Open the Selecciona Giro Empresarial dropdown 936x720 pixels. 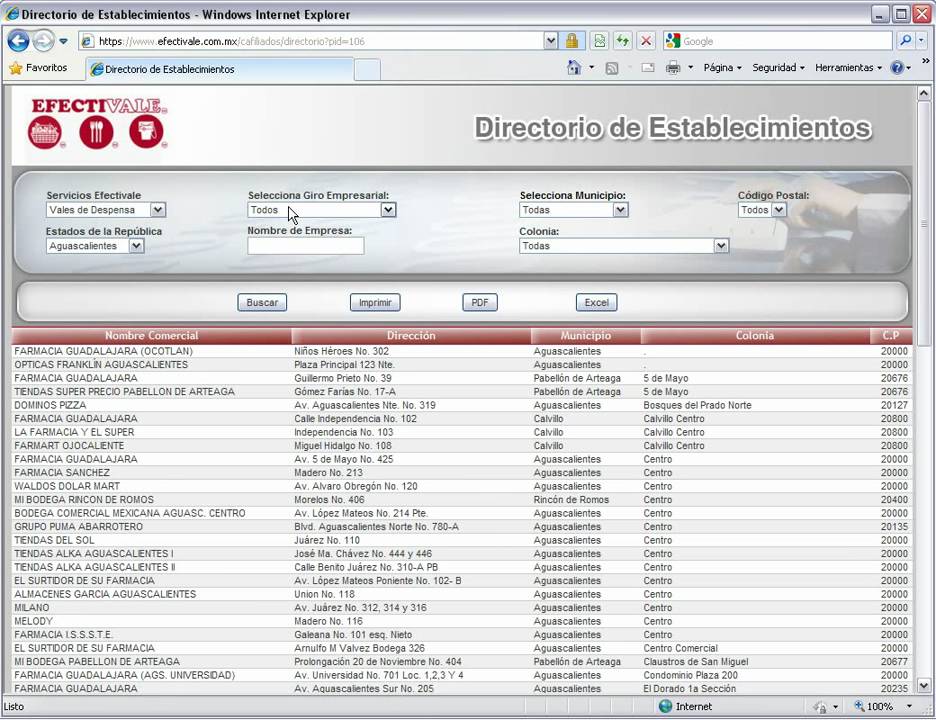(x=389, y=210)
